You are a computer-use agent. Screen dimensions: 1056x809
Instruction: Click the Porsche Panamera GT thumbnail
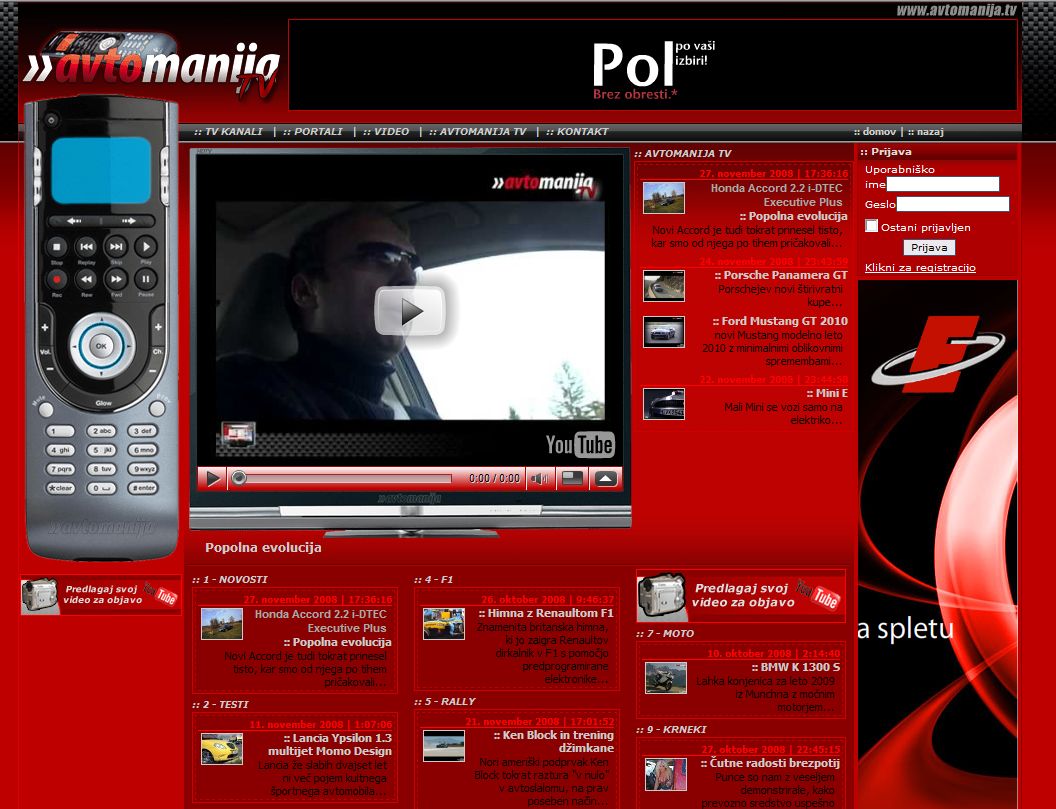pos(663,286)
